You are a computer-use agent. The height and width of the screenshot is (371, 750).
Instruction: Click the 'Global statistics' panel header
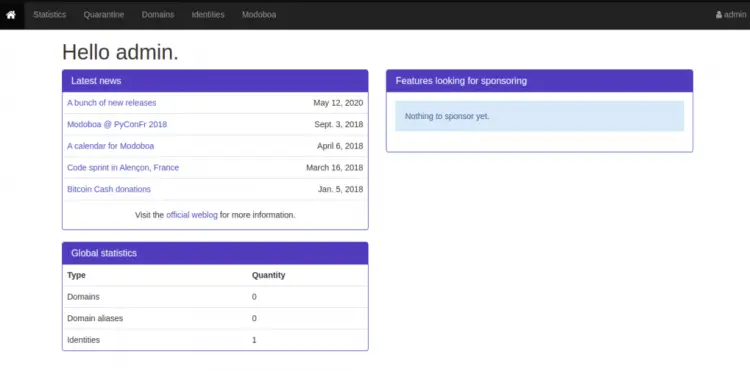[x=215, y=253]
